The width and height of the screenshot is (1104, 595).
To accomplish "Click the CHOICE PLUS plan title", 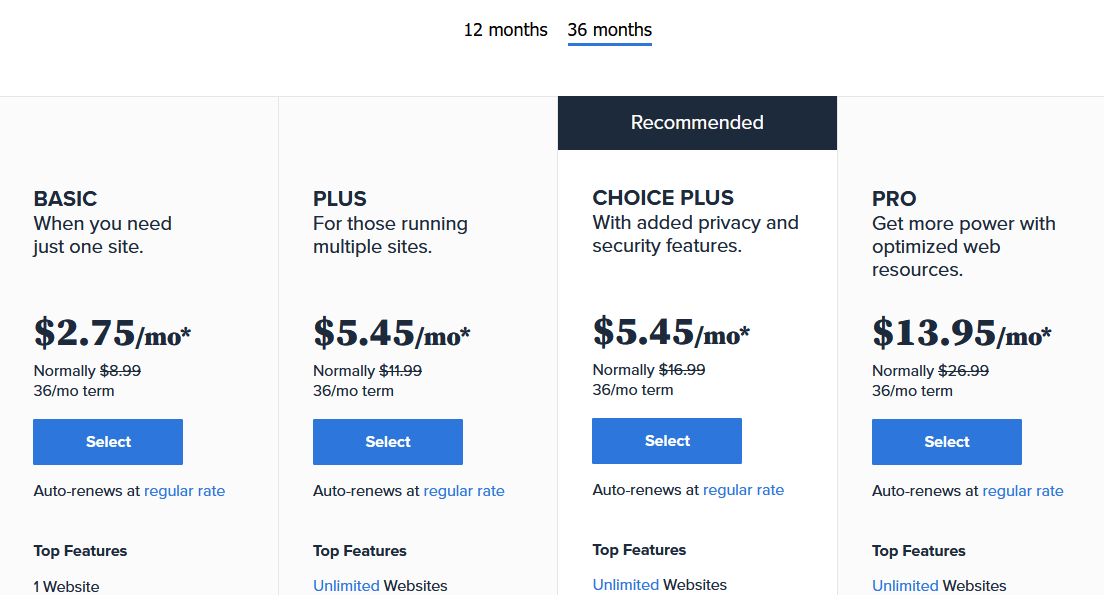I will tap(663, 198).
